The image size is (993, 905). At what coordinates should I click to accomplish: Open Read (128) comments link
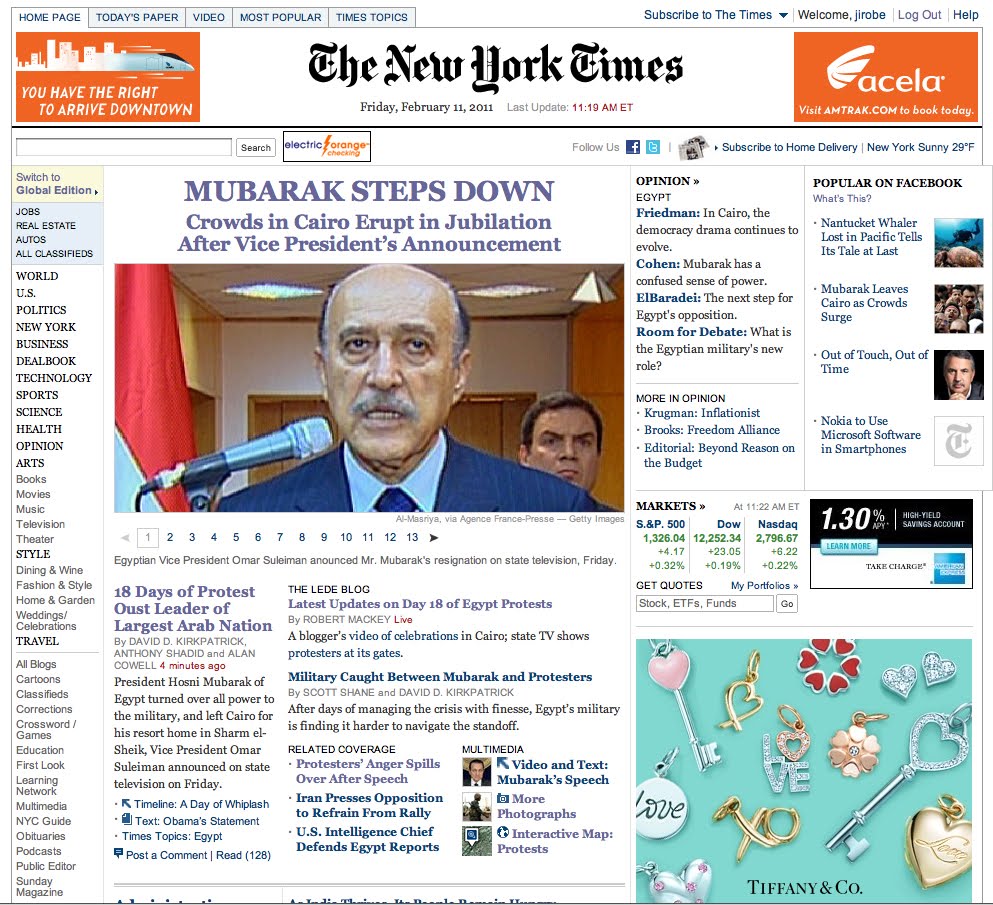pyautogui.click(x=243, y=855)
